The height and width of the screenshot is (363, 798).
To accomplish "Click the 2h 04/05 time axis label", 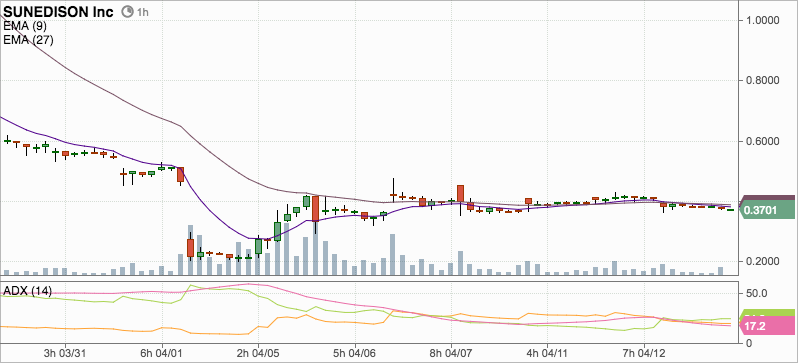I will tap(258, 352).
